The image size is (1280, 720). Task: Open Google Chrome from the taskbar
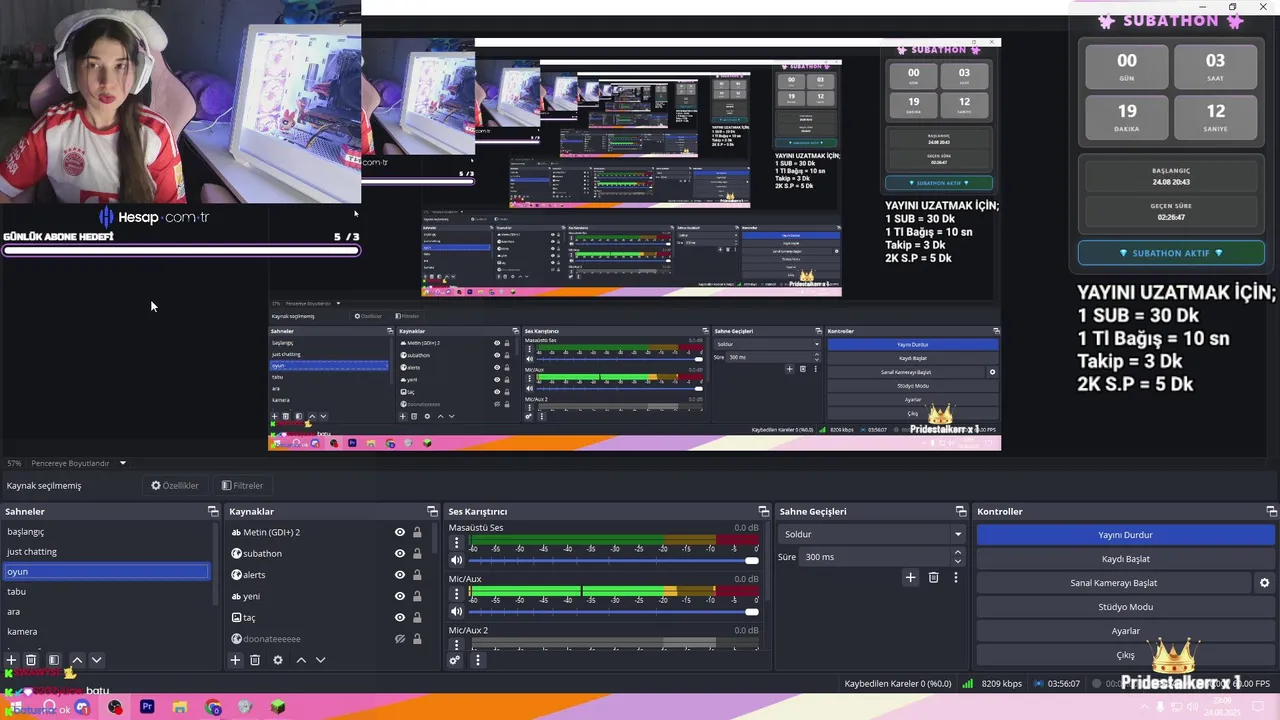[213, 707]
